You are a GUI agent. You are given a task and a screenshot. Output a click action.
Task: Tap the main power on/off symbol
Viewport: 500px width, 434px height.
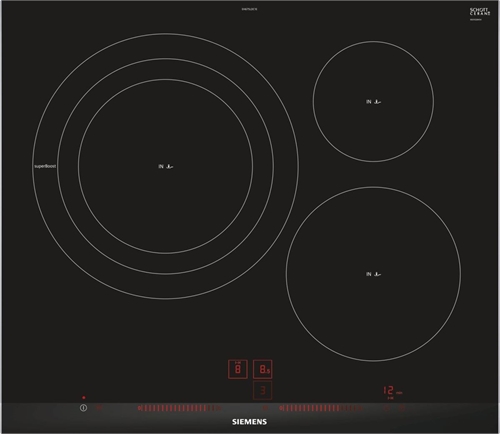coord(83,408)
